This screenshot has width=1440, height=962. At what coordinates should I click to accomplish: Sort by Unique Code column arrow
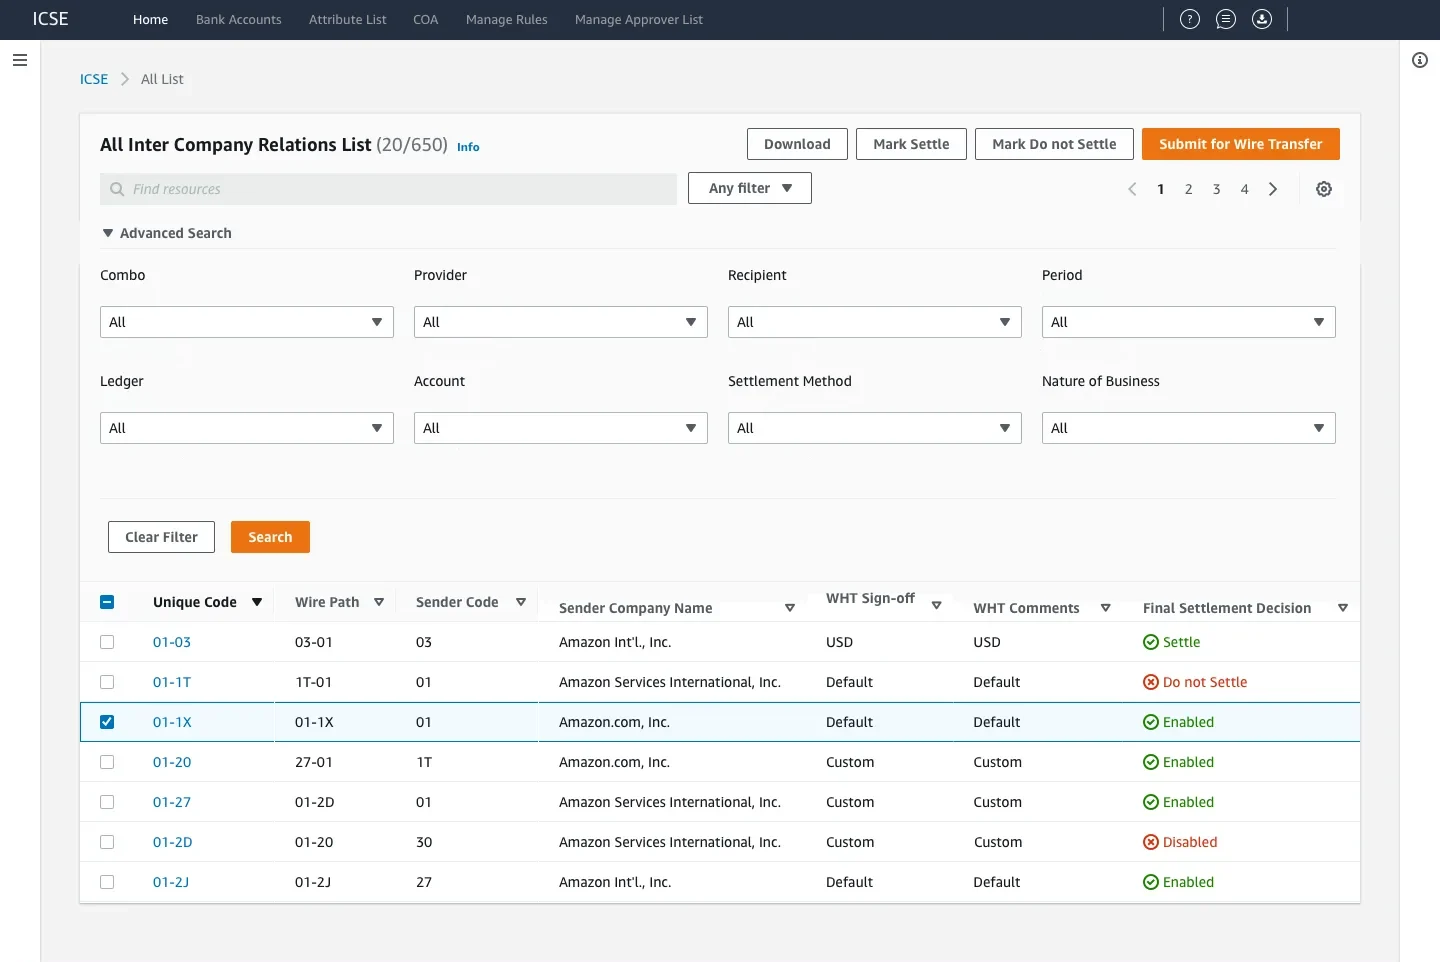coord(257,602)
